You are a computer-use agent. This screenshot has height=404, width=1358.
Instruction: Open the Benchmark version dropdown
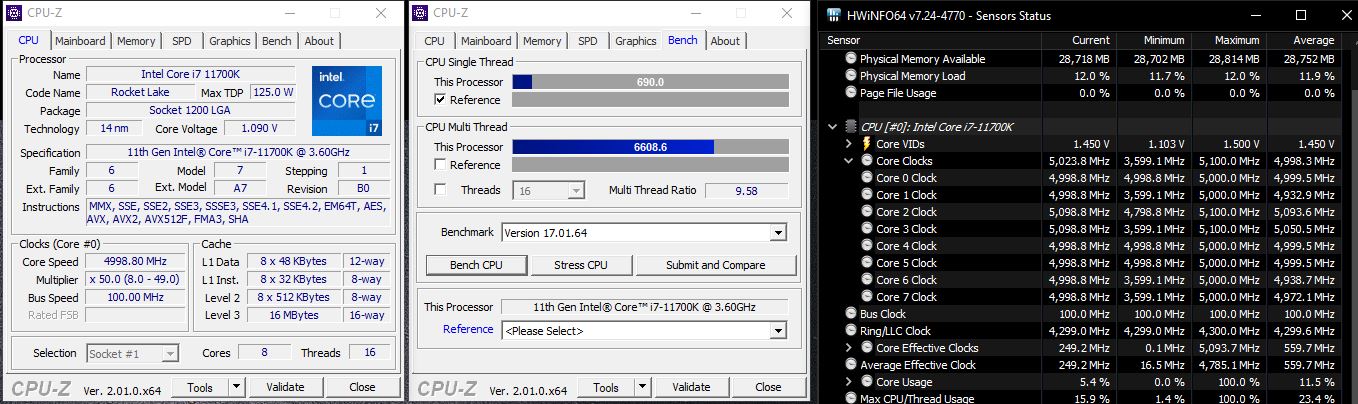(x=778, y=233)
